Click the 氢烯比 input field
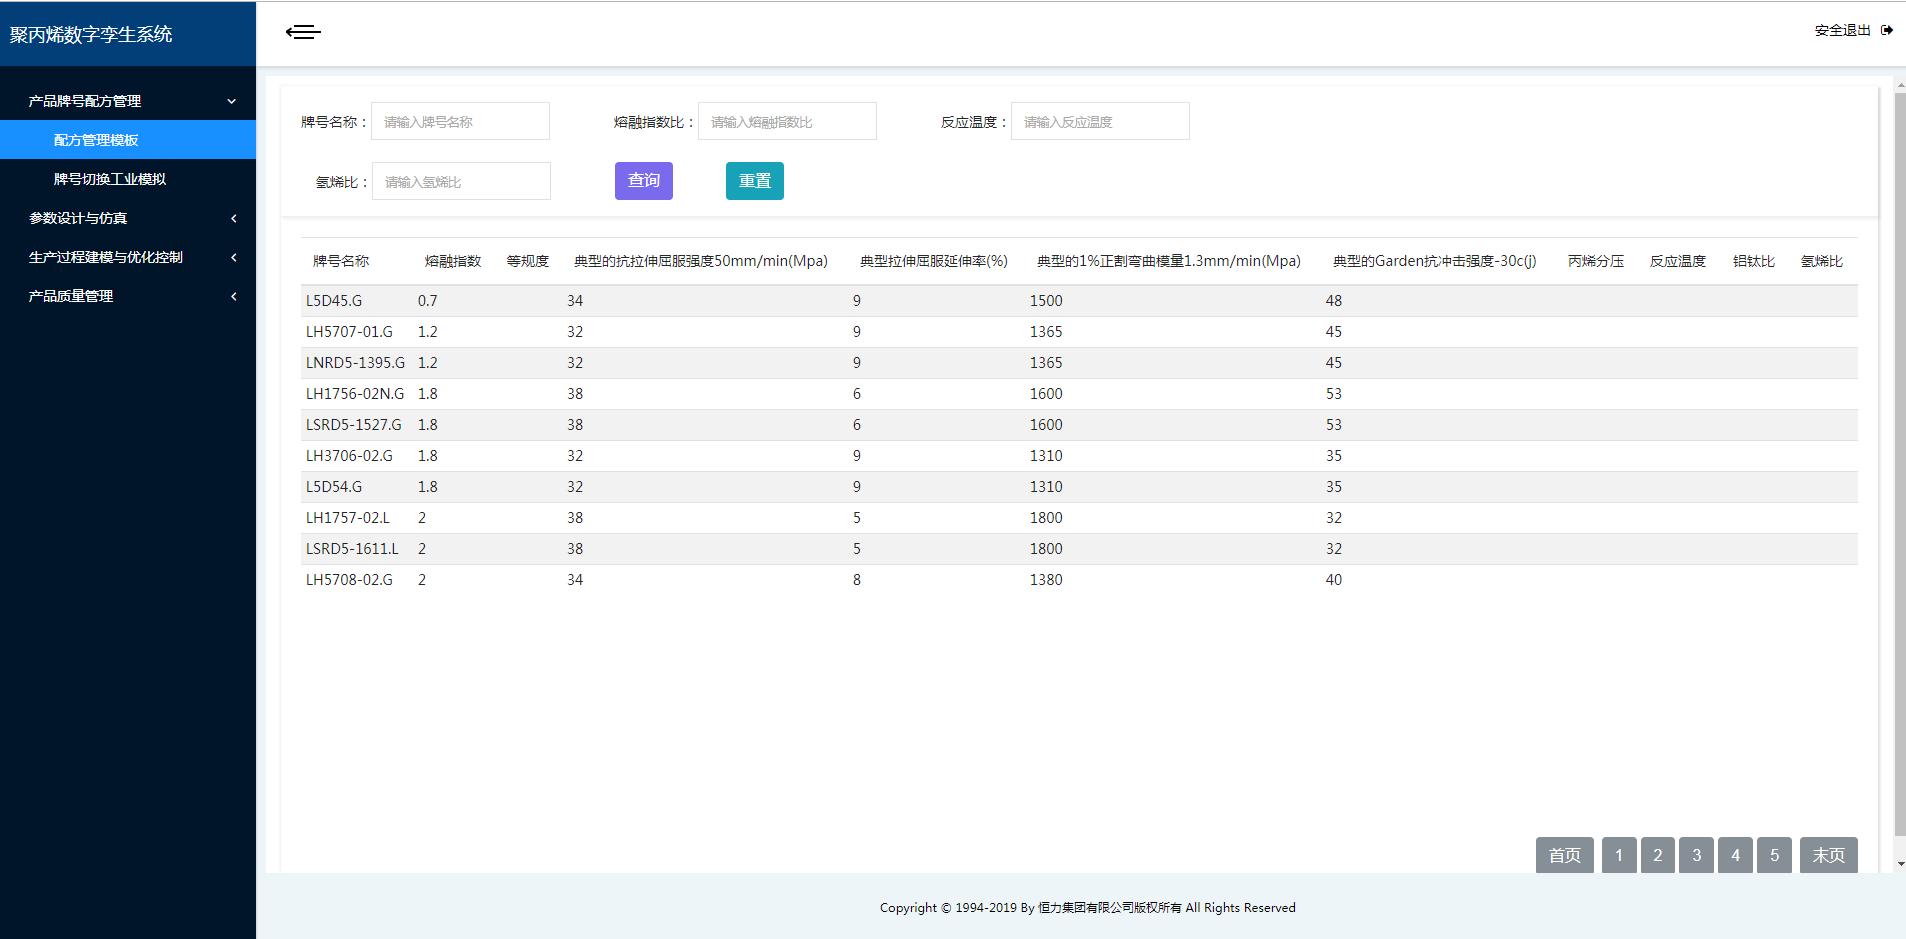The height and width of the screenshot is (939, 1906). coord(461,182)
